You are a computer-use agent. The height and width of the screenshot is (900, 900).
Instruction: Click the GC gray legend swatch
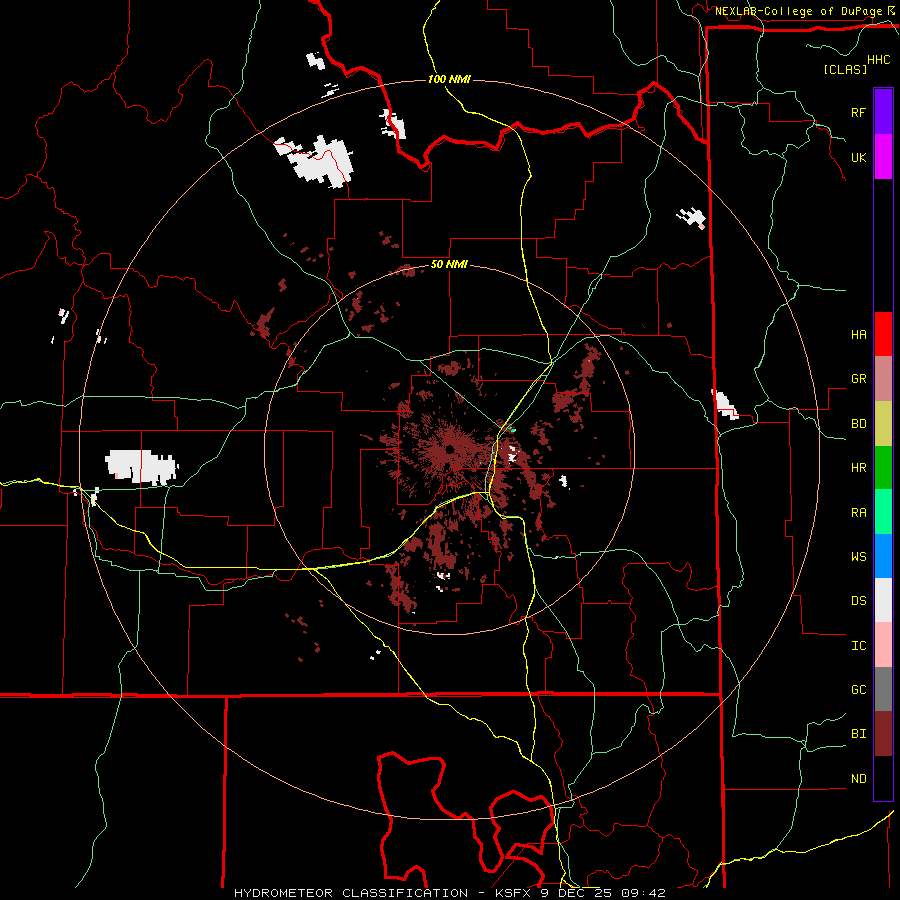point(883,689)
